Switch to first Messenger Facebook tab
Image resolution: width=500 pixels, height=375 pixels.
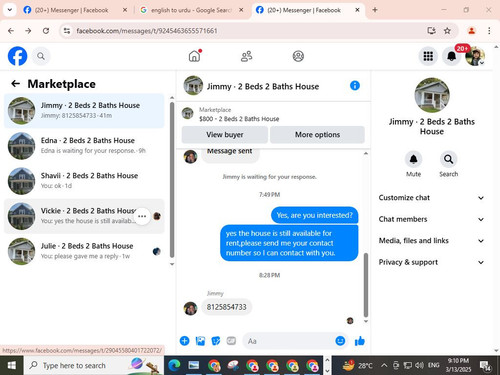point(75,10)
